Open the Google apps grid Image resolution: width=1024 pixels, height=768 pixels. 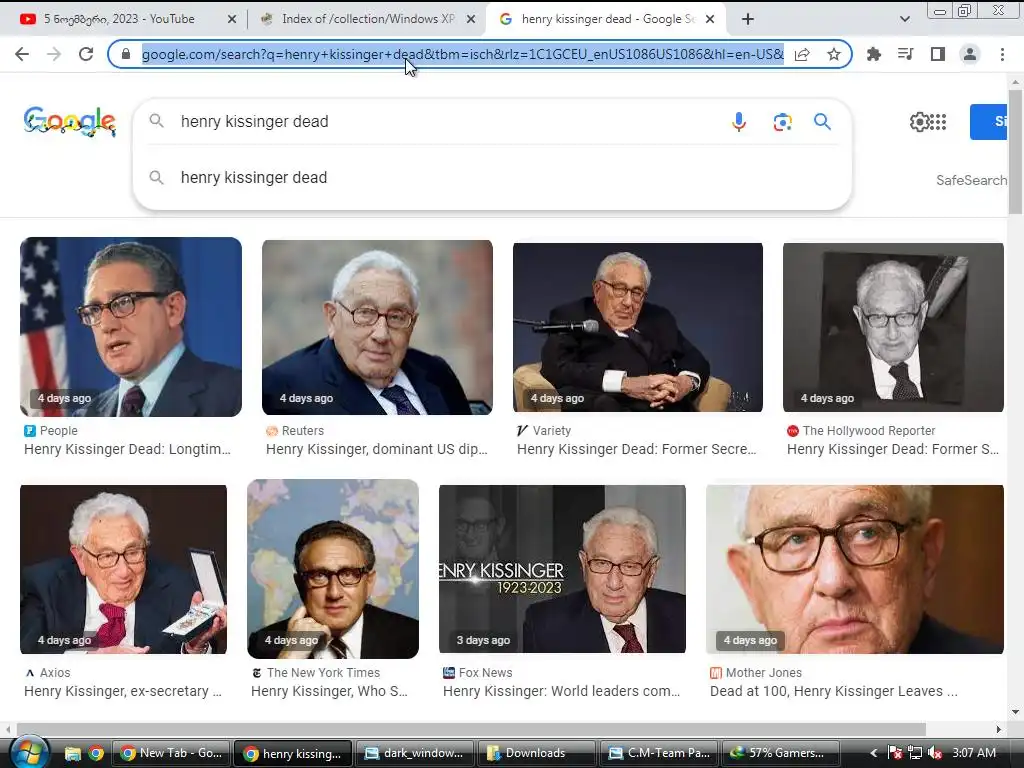coord(938,121)
